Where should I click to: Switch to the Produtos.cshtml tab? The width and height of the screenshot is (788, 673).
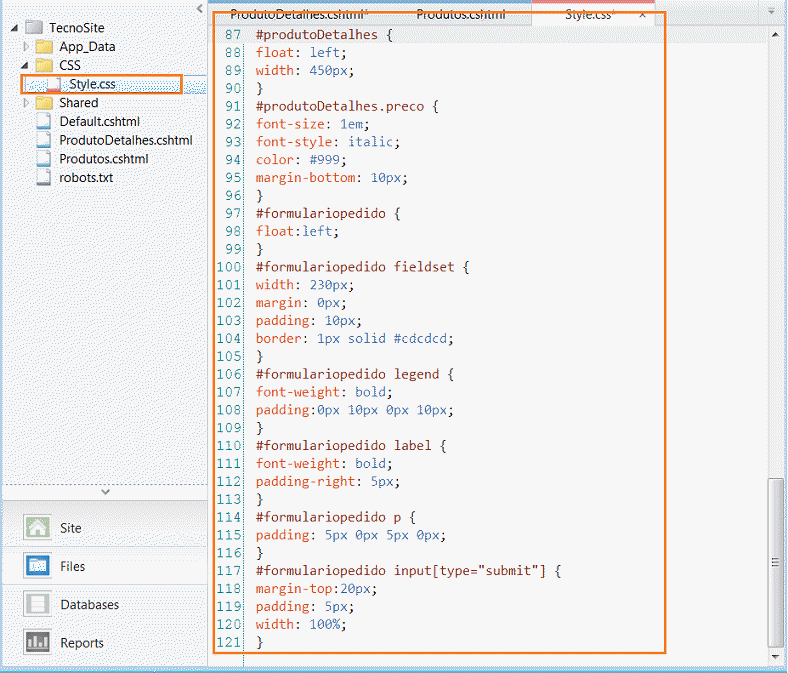461,15
